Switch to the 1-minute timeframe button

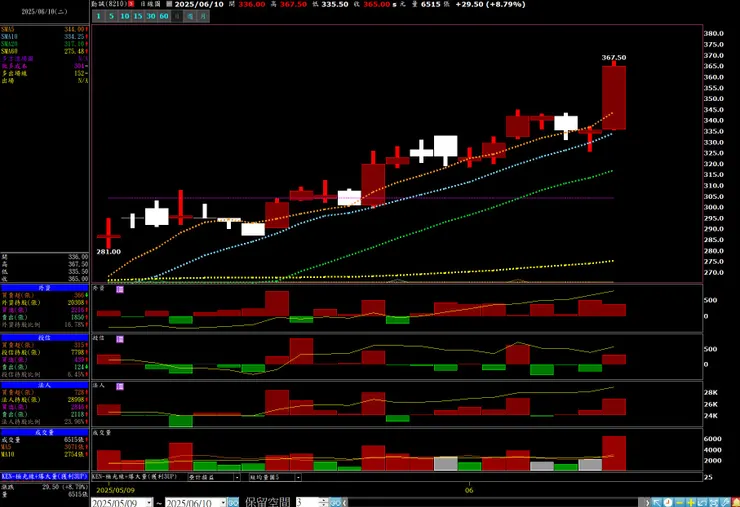tap(99, 16)
